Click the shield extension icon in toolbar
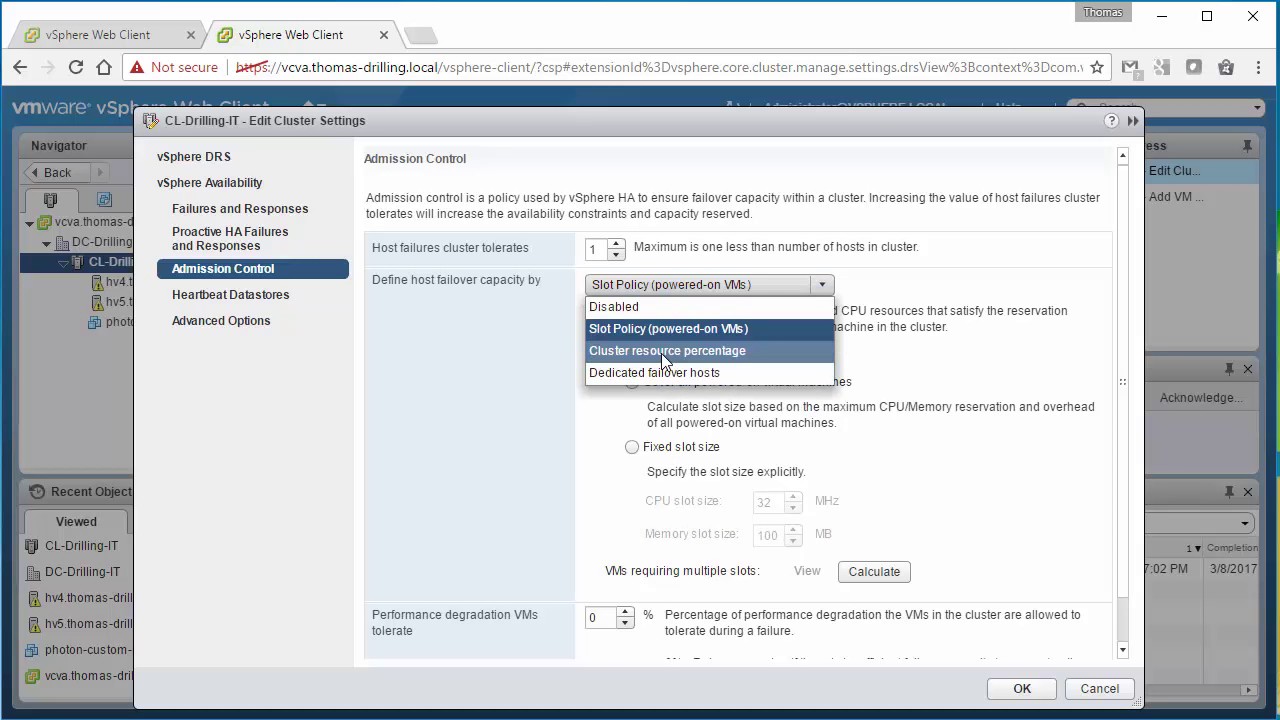The image size is (1280, 720). [1194, 67]
